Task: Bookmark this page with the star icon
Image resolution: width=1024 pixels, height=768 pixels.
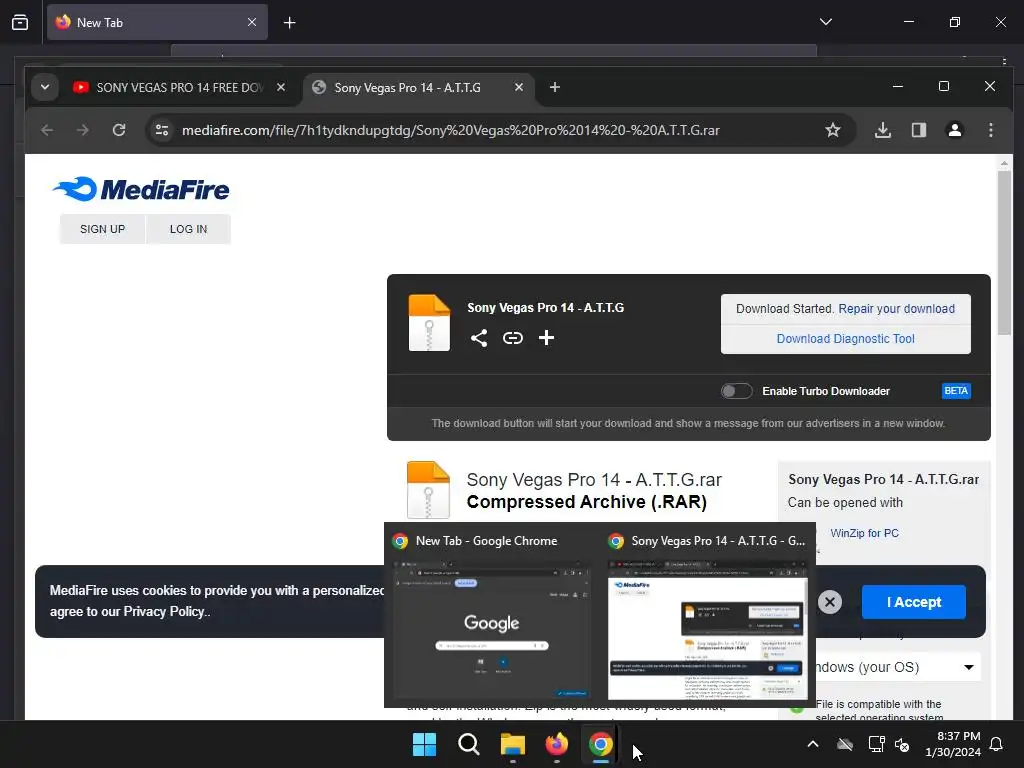Action: (x=833, y=130)
